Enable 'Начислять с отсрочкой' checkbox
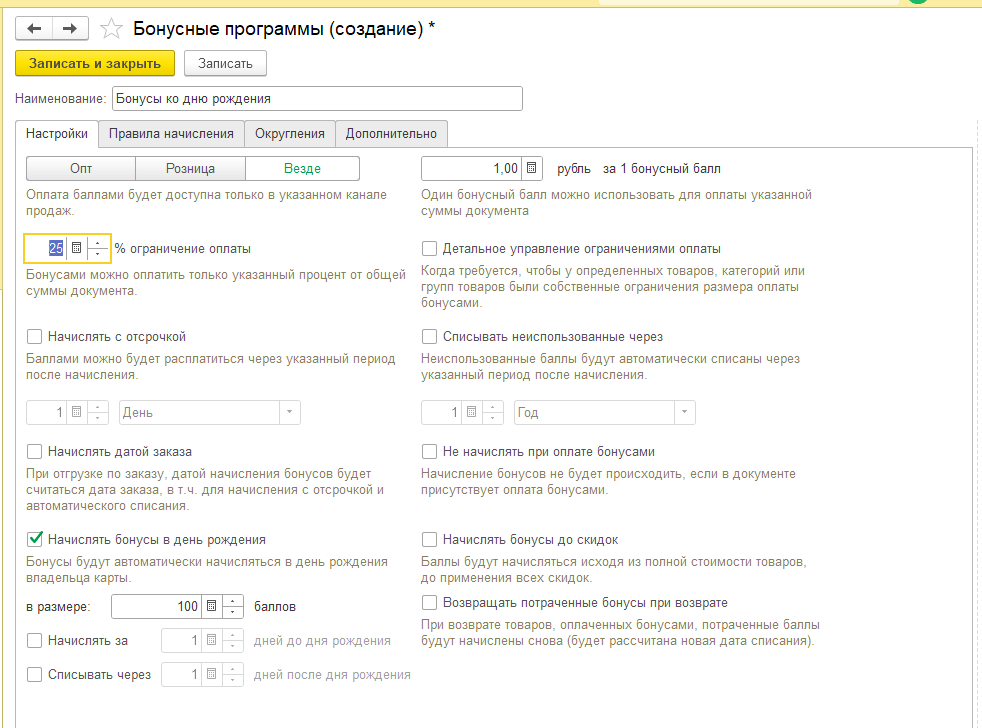This screenshot has width=982, height=728. pyautogui.click(x=34, y=336)
